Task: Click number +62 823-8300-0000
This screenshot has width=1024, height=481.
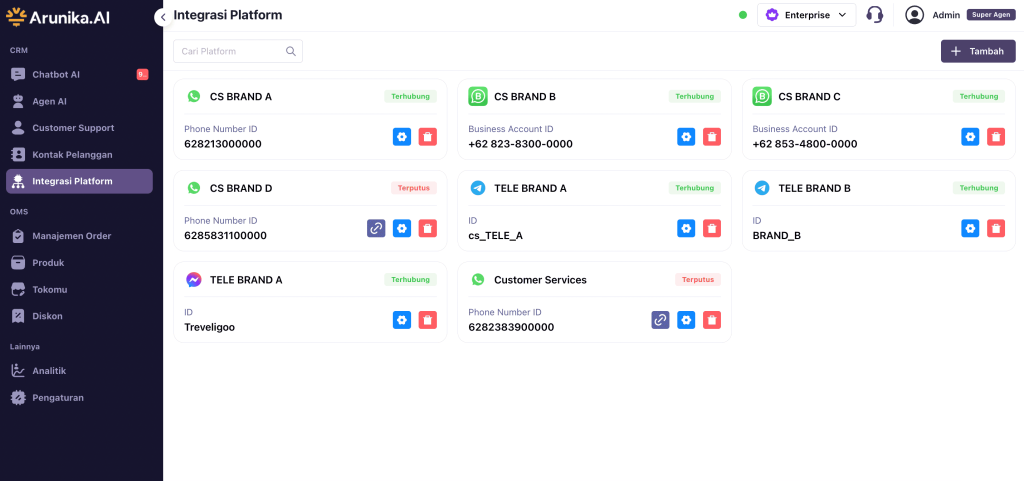Action: [520, 144]
